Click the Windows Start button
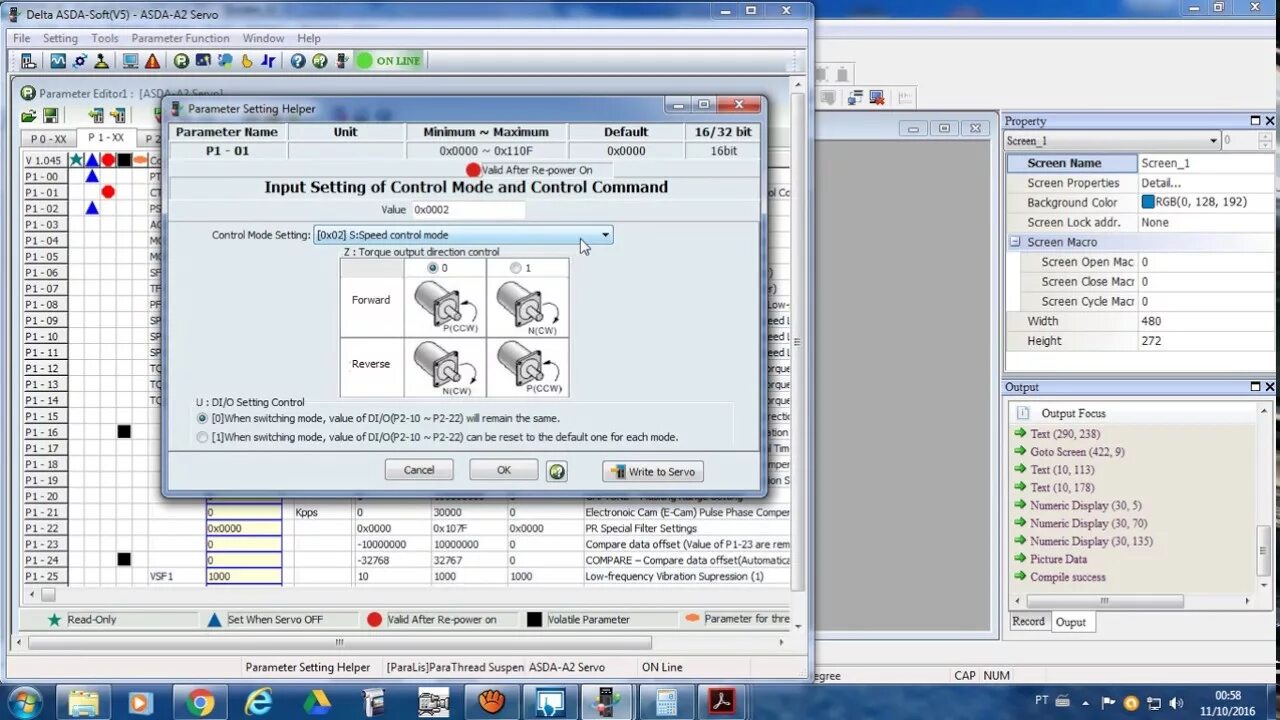This screenshot has width=1280, height=720. coord(24,702)
